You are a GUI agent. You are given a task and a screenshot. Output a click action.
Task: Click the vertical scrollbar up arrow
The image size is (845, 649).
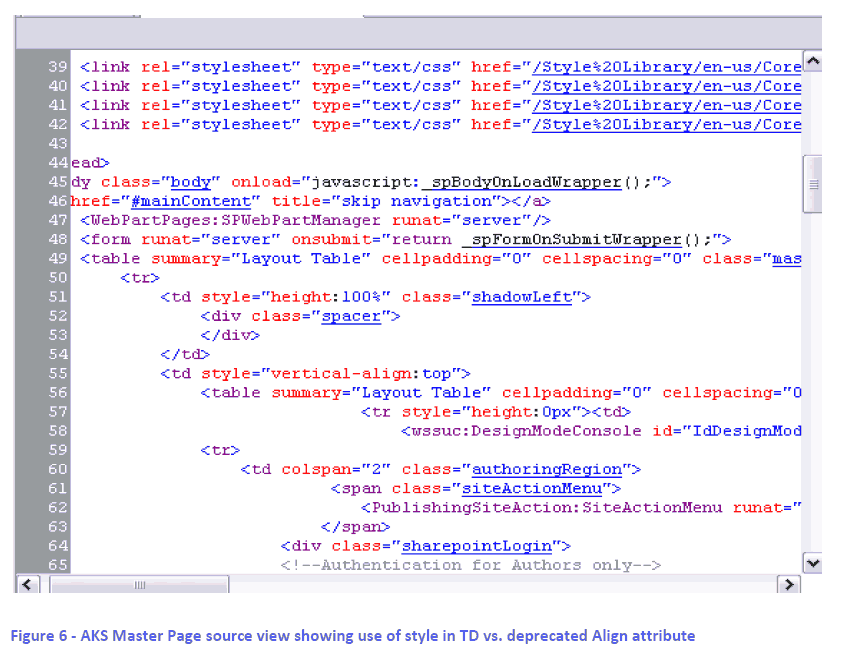(x=812, y=61)
